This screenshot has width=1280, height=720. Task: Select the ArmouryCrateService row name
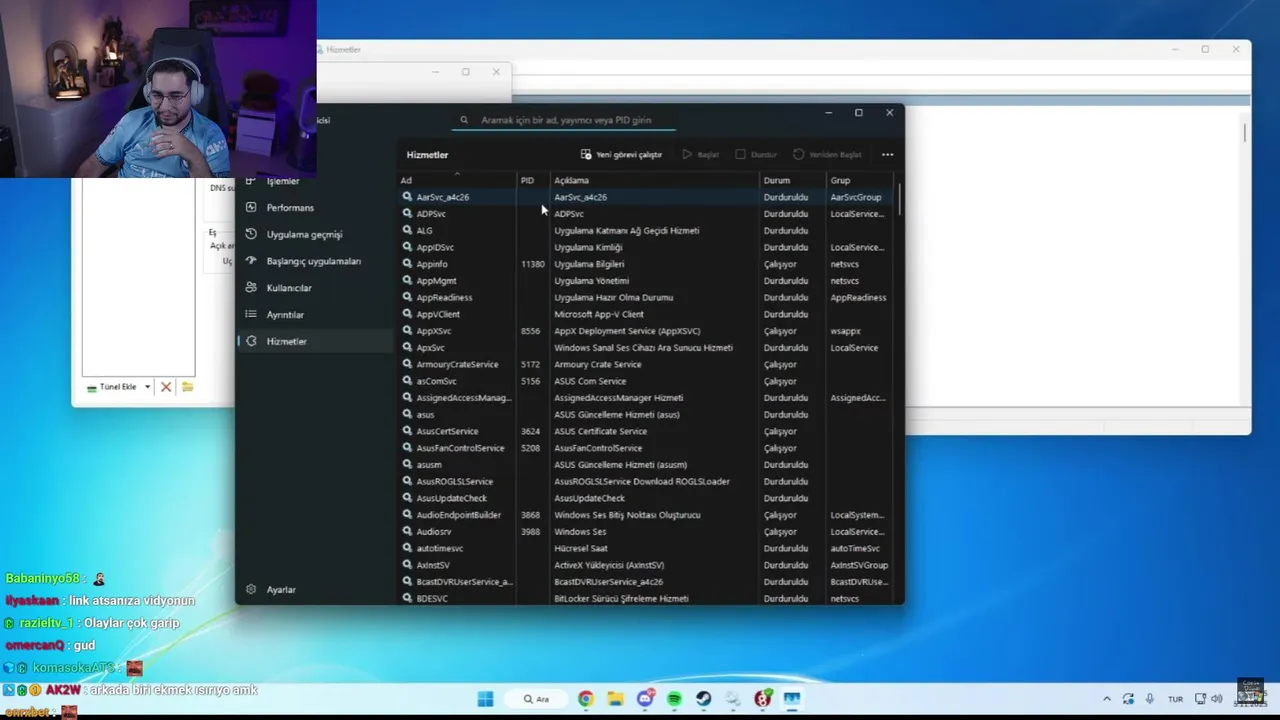click(x=457, y=365)
